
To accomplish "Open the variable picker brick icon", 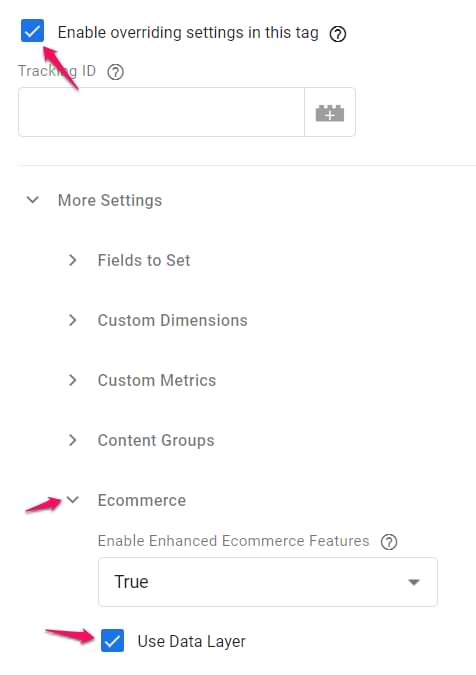I will 330,113.
